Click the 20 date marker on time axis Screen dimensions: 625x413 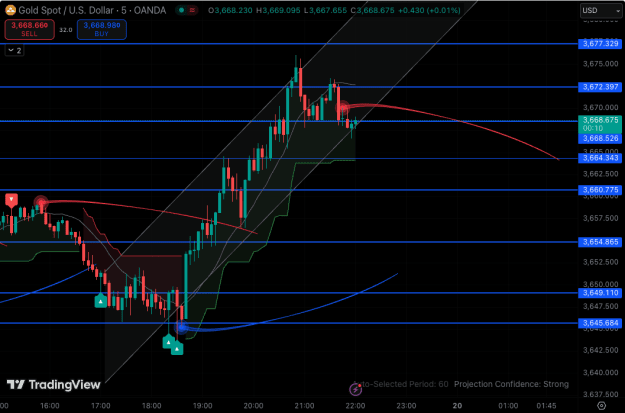pyautogui.click(x=457, y=406)
